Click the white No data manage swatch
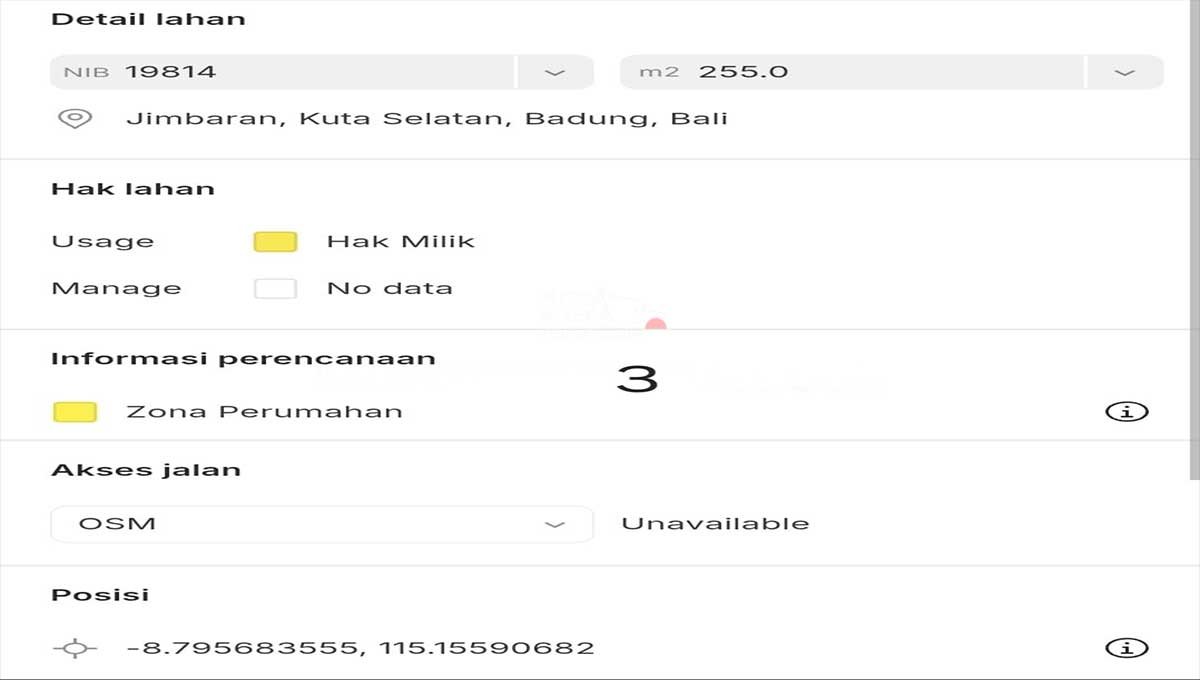 pyautogui.click(x=275, y=289)
